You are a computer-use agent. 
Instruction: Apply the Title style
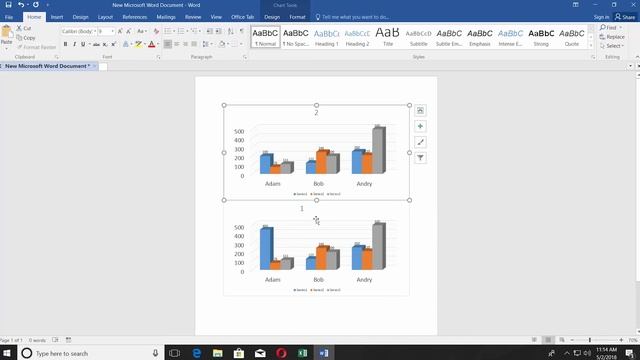click(388, 37)
